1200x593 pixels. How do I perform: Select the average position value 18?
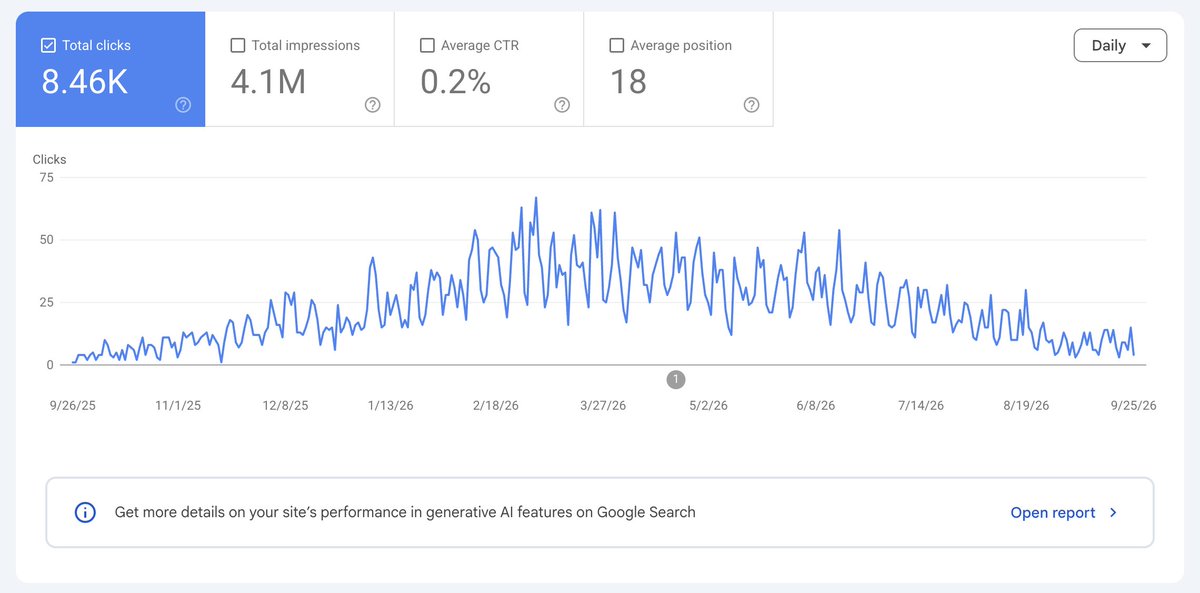tap(628, 82)
